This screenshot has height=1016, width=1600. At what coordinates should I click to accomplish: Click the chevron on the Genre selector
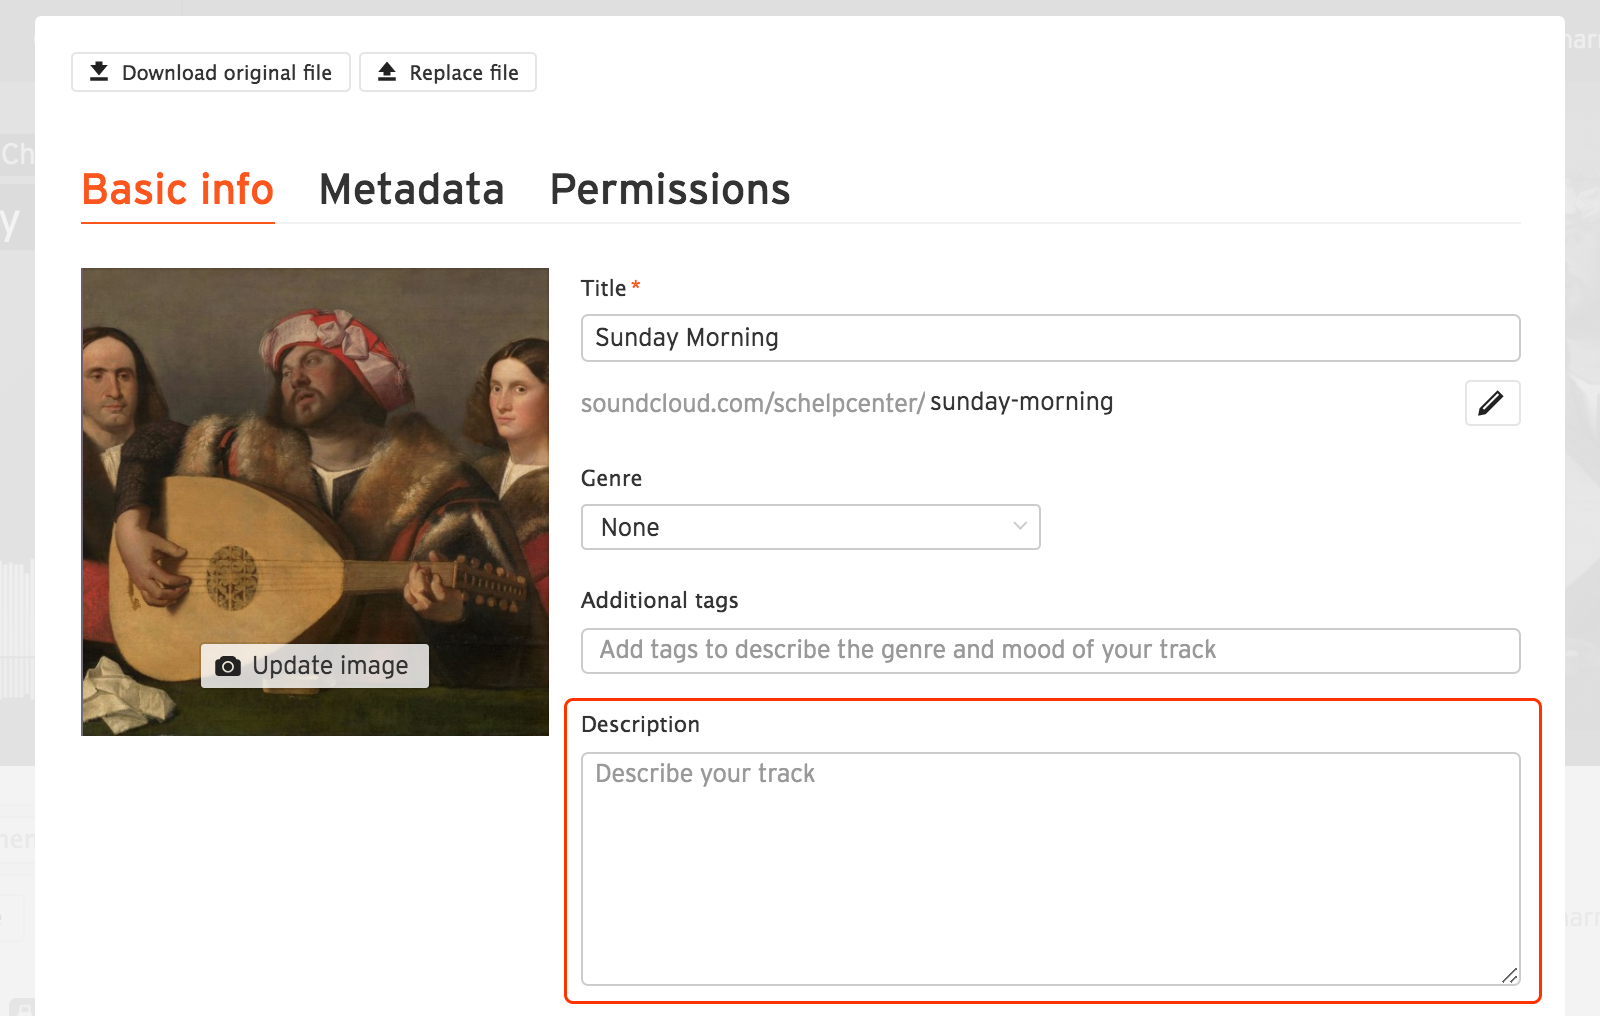(1018, 527)
